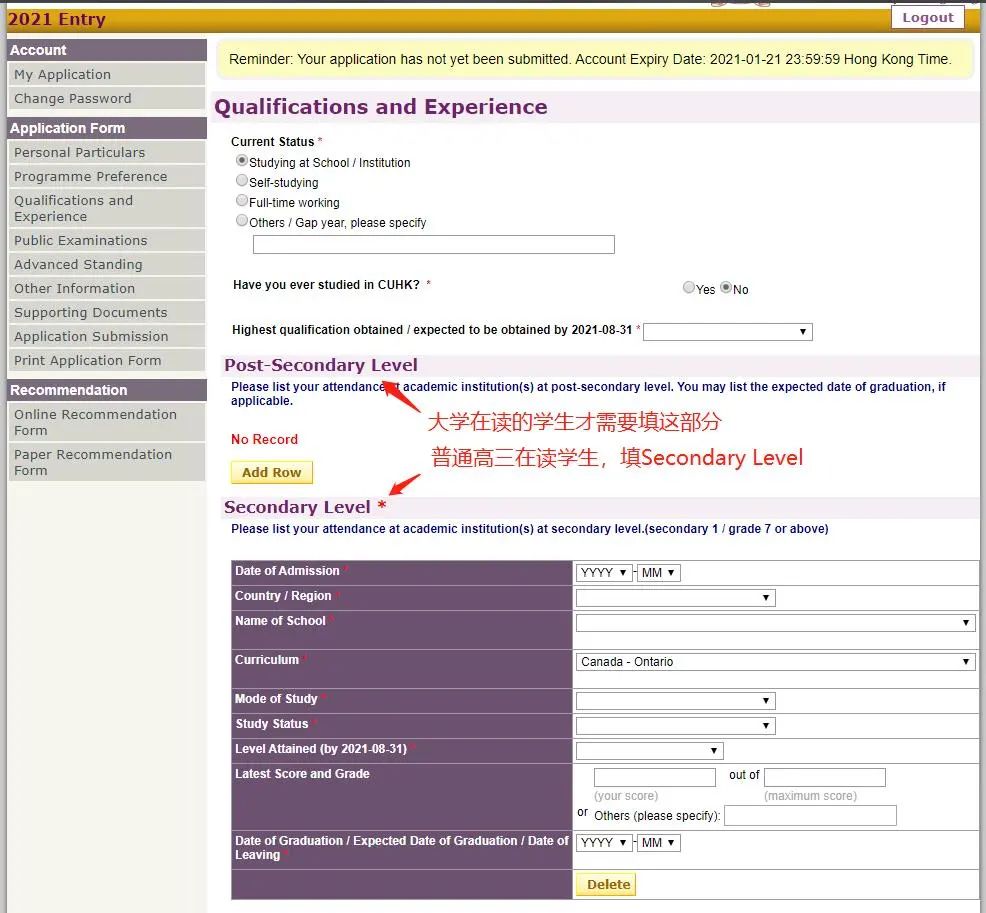Open the Study Status dropdown
Image resolution: width=986 pixels, height=913 pixels.
(x=675, y=726)
